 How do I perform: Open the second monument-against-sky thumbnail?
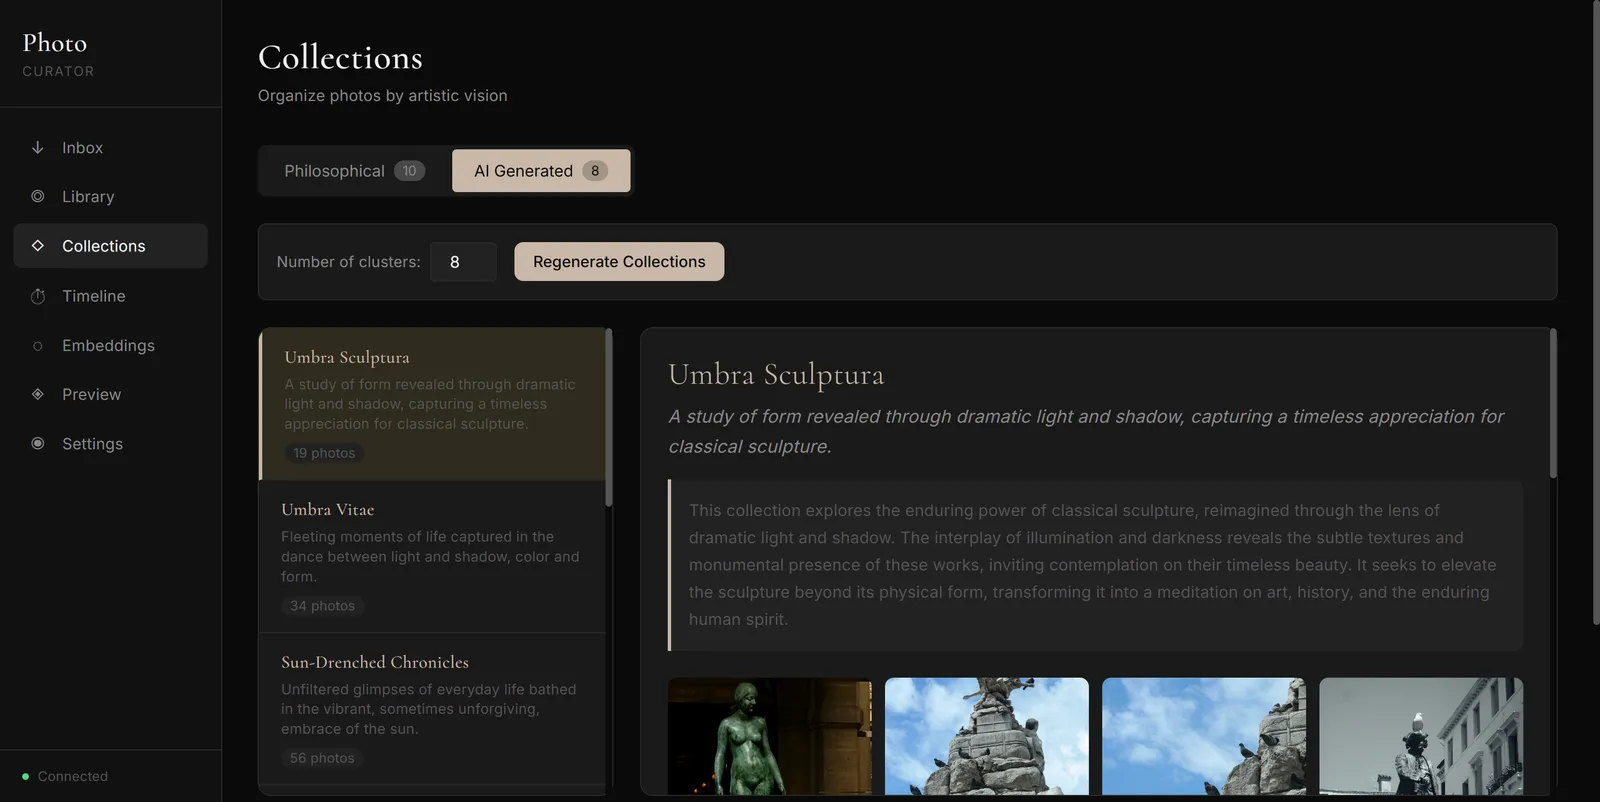pyautogui.click(x=987, y=737)
